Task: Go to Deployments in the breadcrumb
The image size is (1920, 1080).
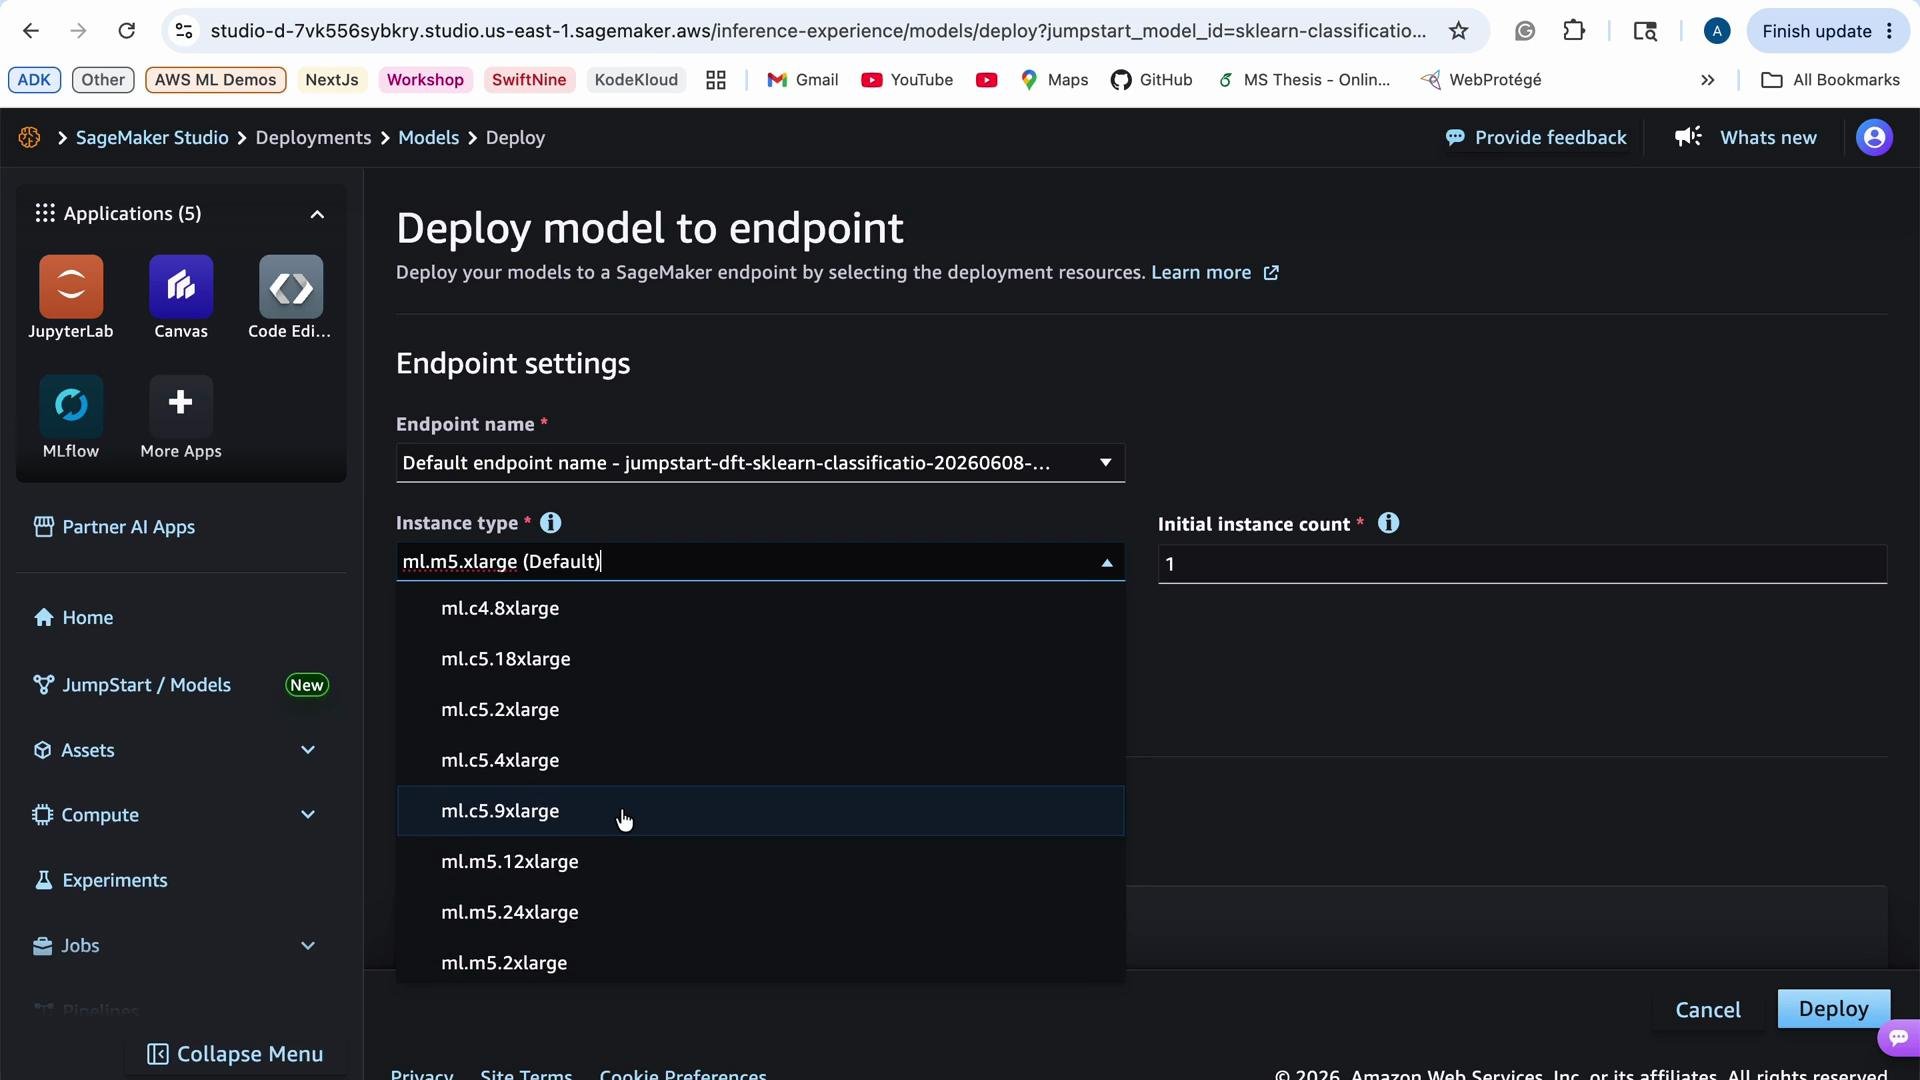Action: point(313,138)
